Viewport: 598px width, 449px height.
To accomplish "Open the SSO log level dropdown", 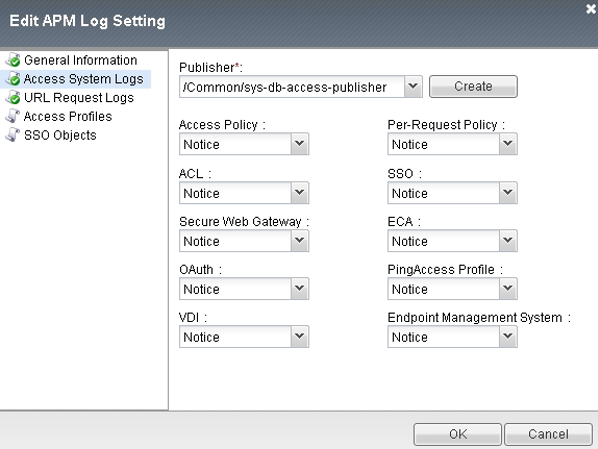I will click(x=452, y=193).
